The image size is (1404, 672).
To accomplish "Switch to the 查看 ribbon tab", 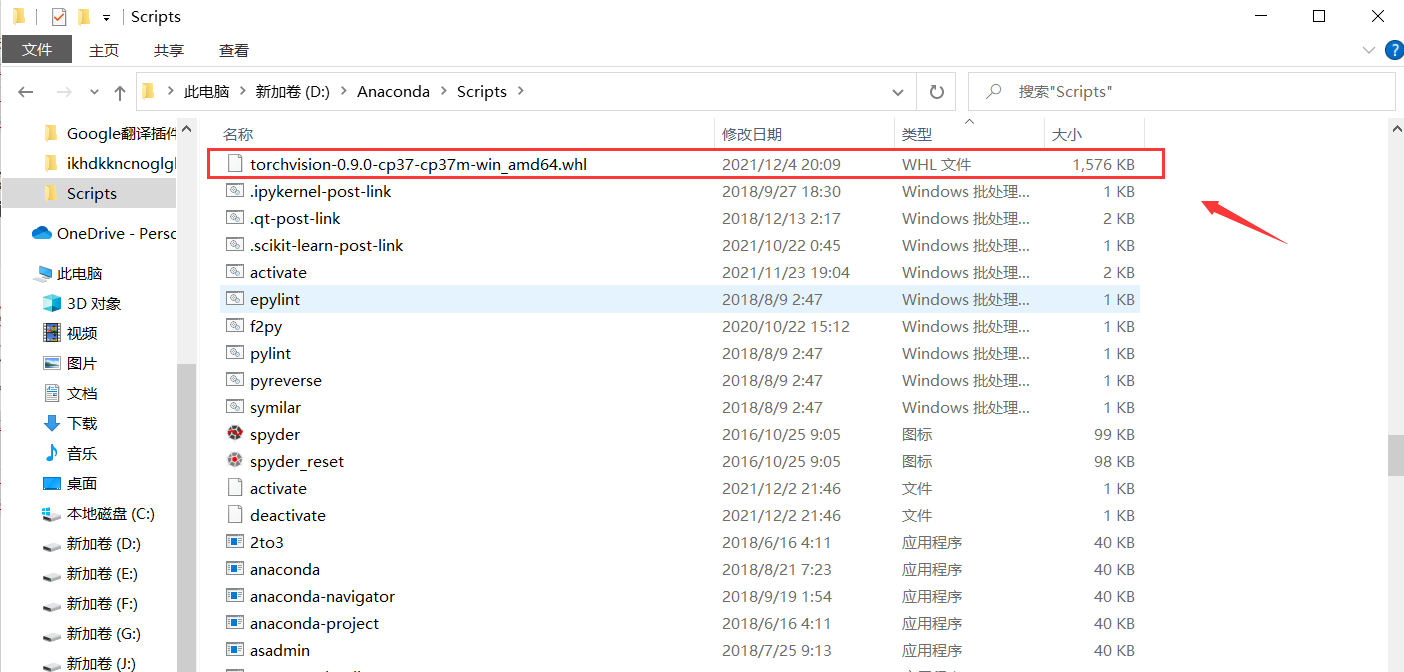I will point(233,49).
